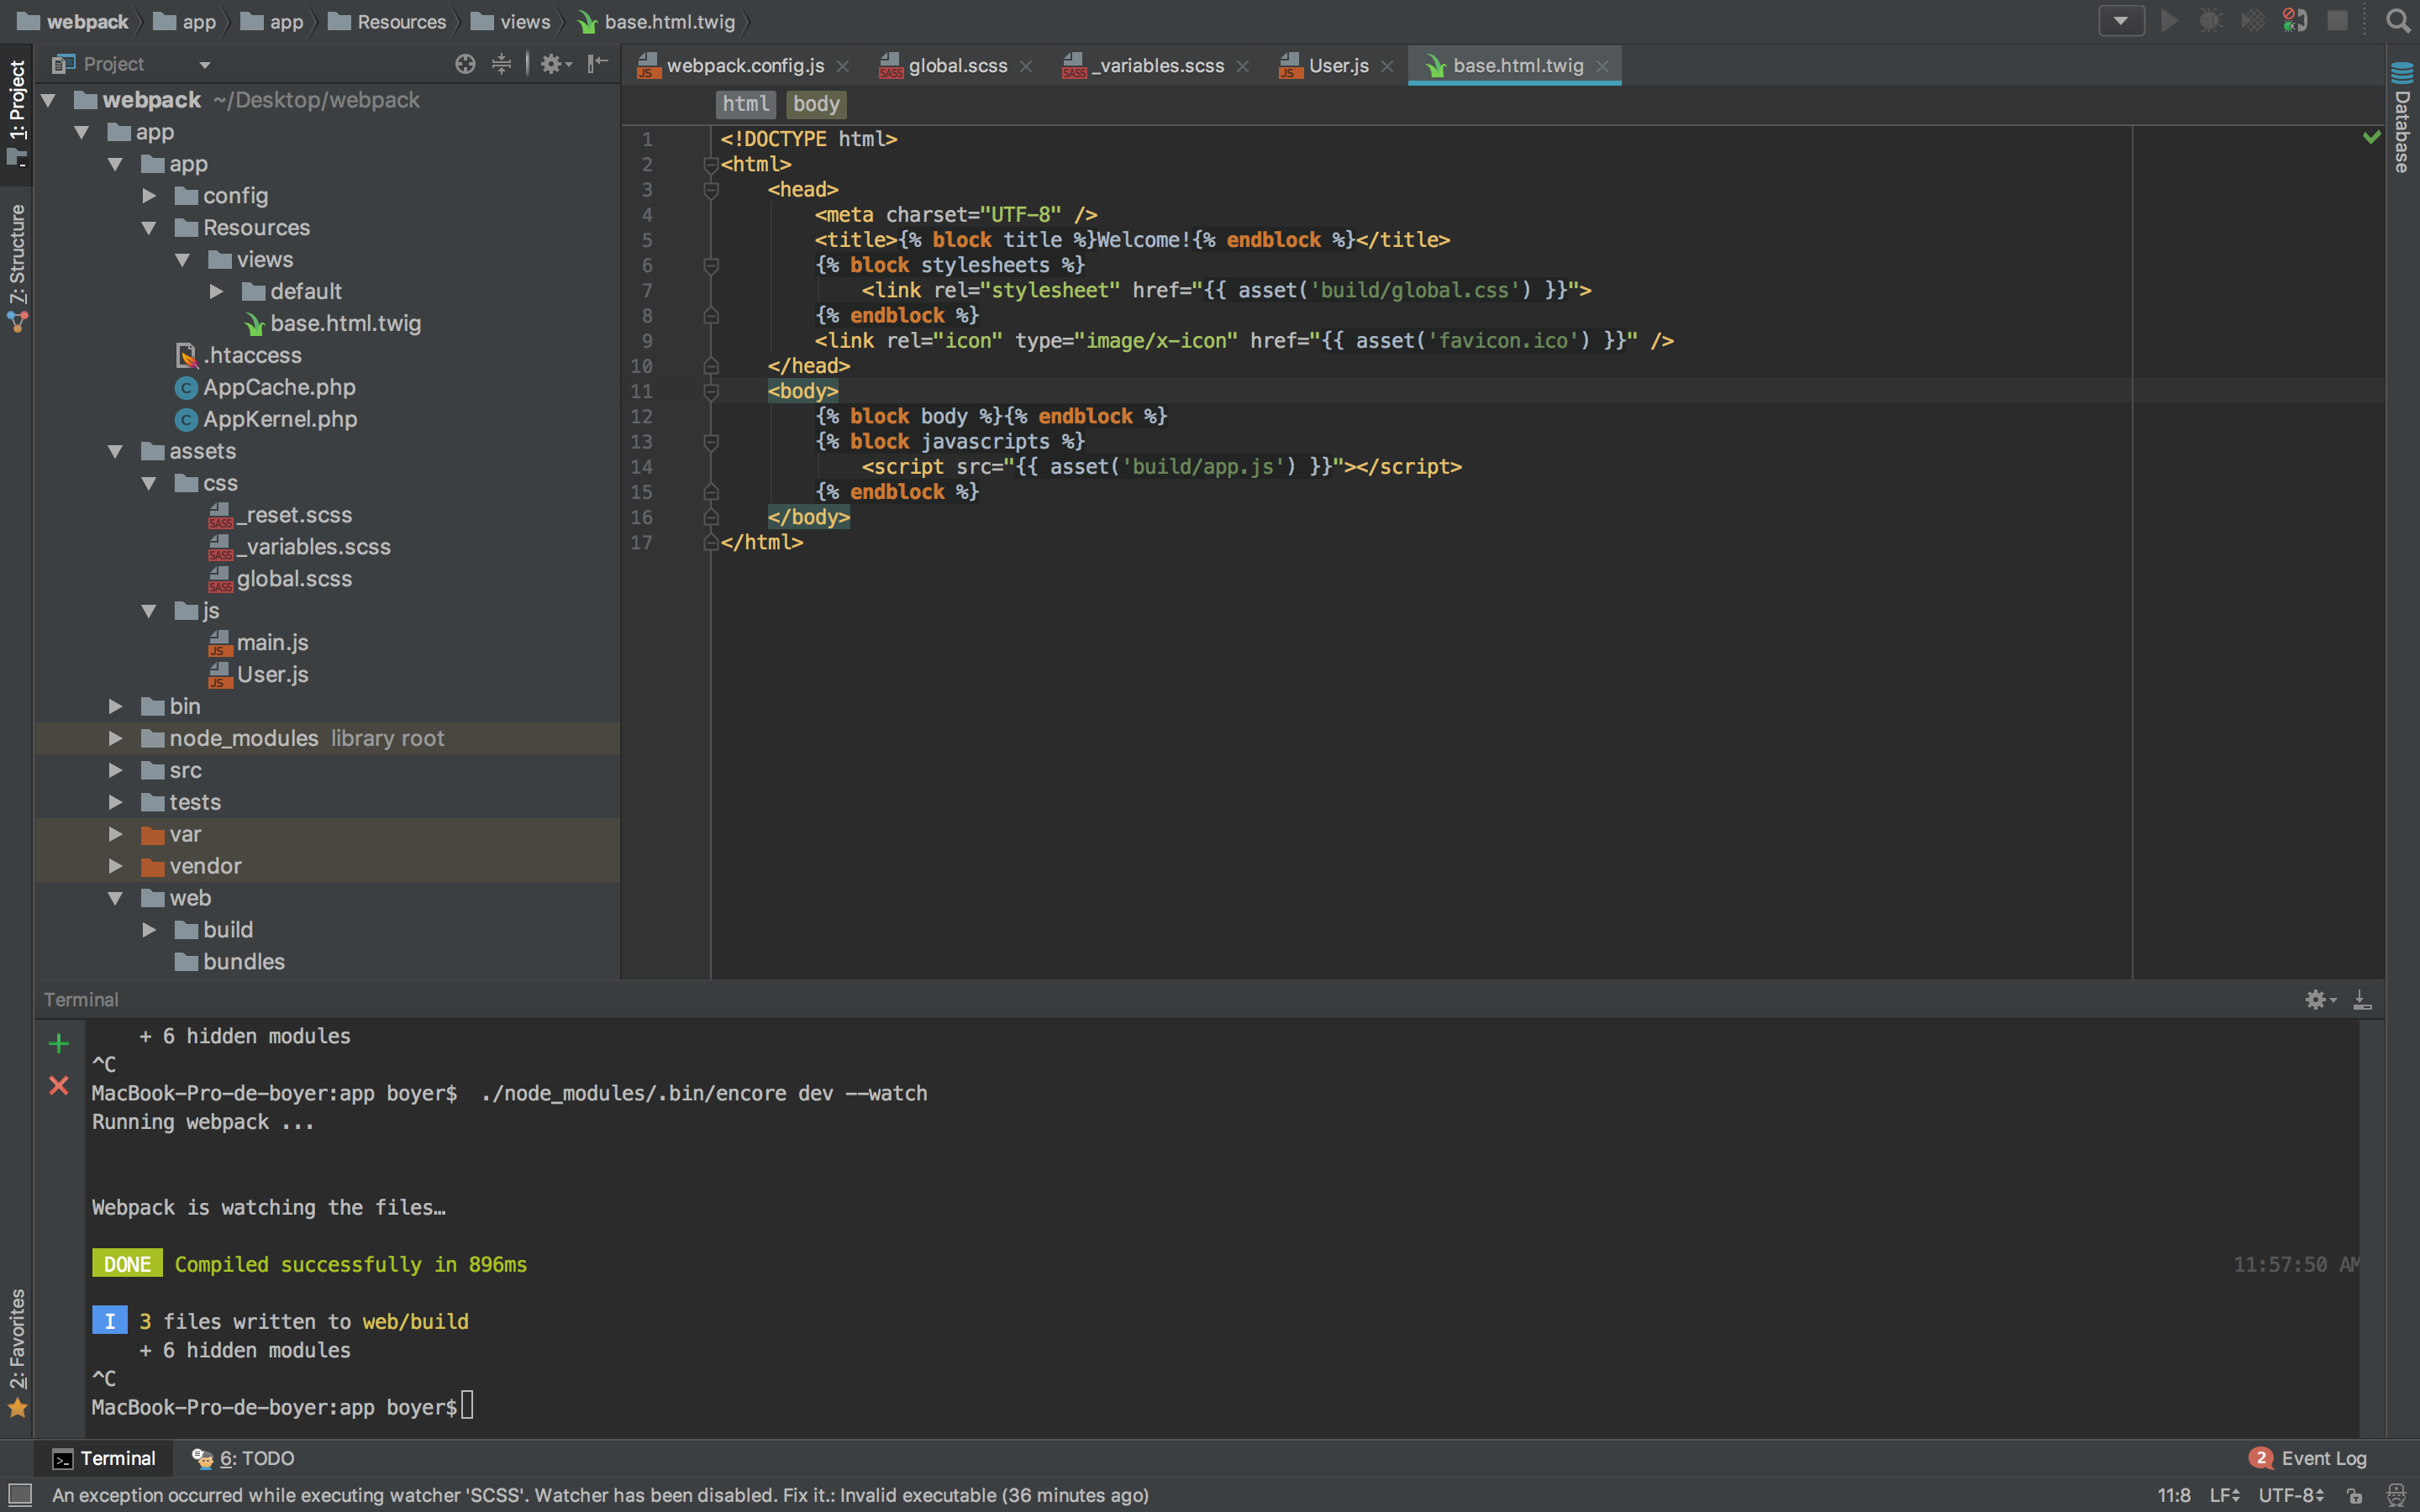Open the Event Log
The width and height of the screenshot is (2420, 1512).
pos(2308,1458)
